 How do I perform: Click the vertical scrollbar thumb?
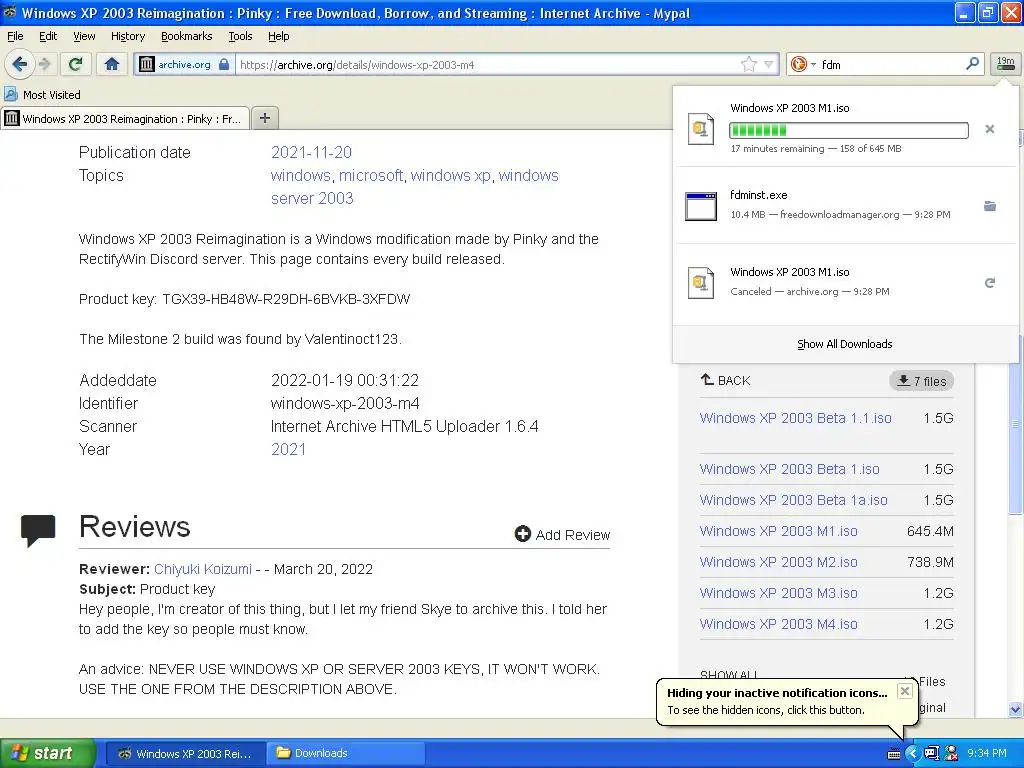pos(1016,424)
